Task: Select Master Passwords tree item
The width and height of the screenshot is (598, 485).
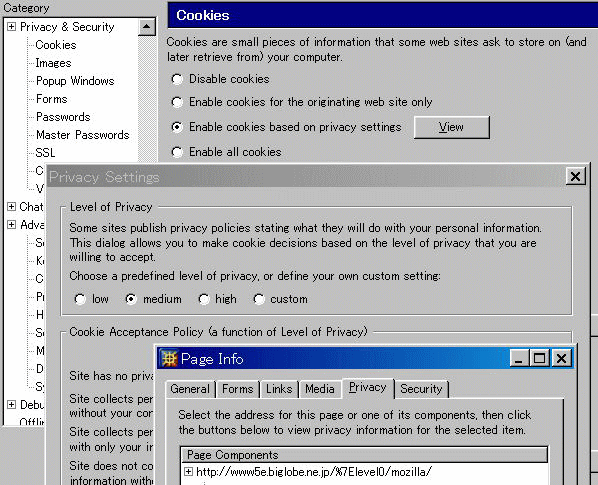Action: pos(82,135)
